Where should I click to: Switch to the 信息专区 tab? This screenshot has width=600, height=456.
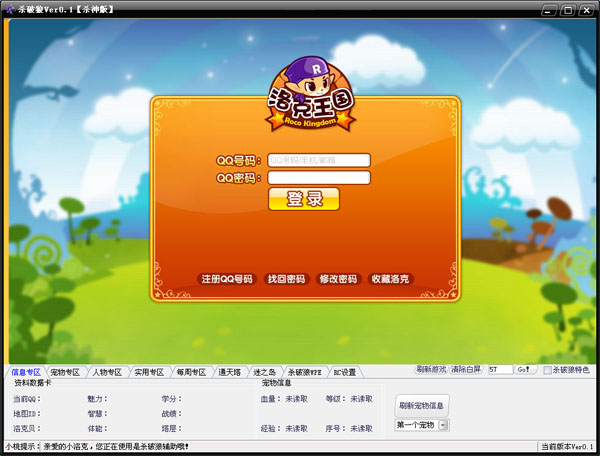(26, 372)
